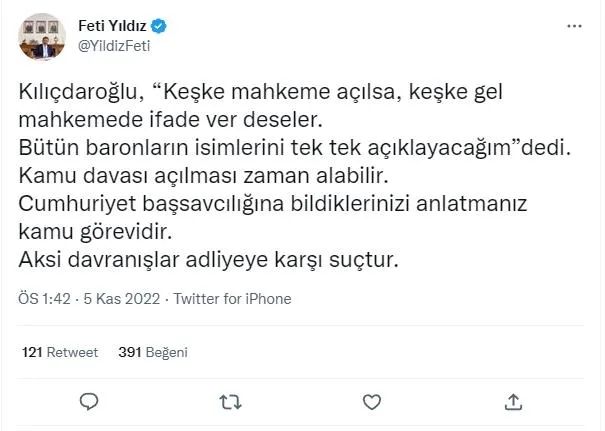Click the line starting "Cumhuriyet başsavcılığına"
Screen dimensions: 605x431
click(266, 204)
